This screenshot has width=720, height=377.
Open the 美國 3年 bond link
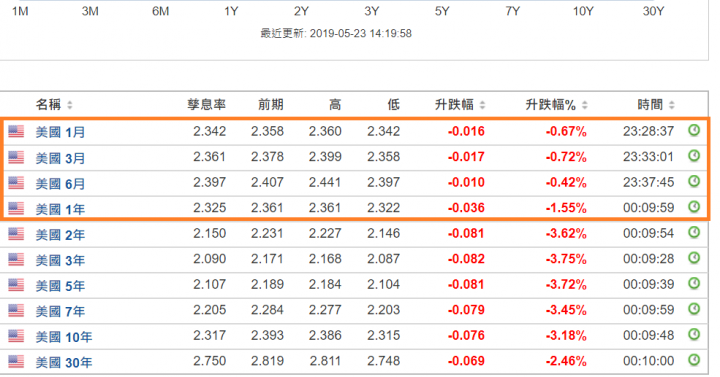[x=60, y=260]
